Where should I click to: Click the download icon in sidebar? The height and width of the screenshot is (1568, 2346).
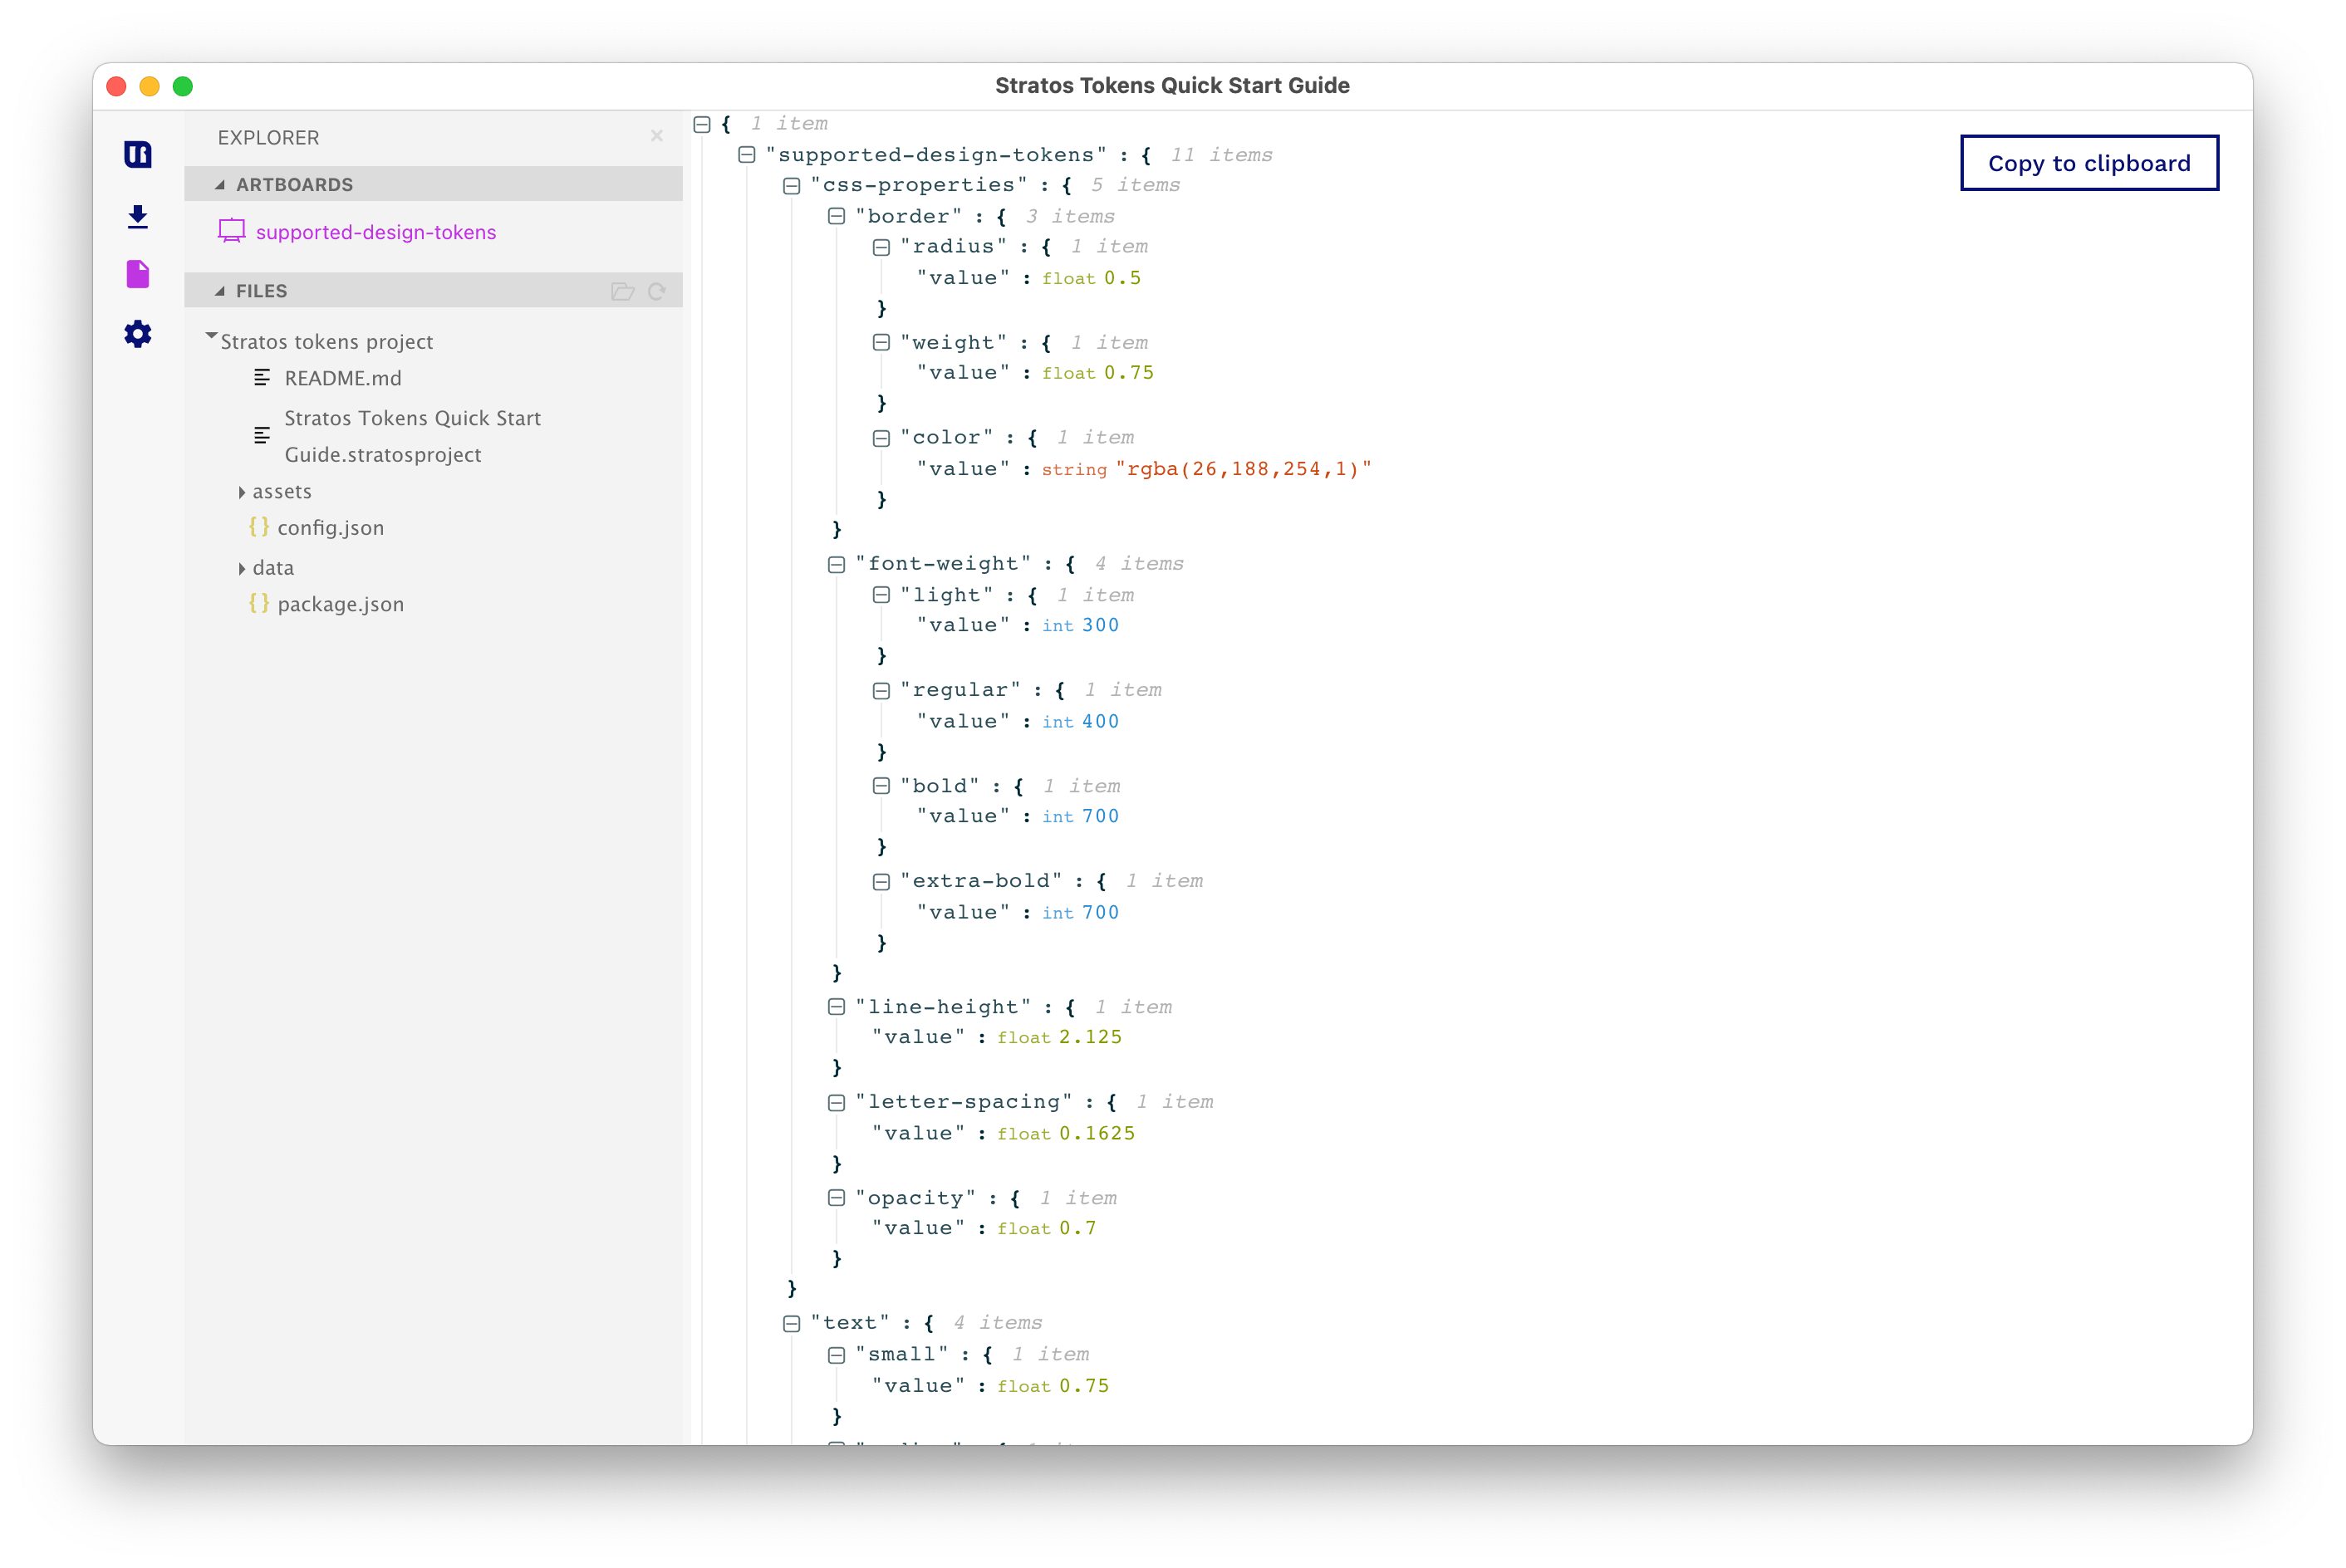pyautogui.click(x=138, y=216)
